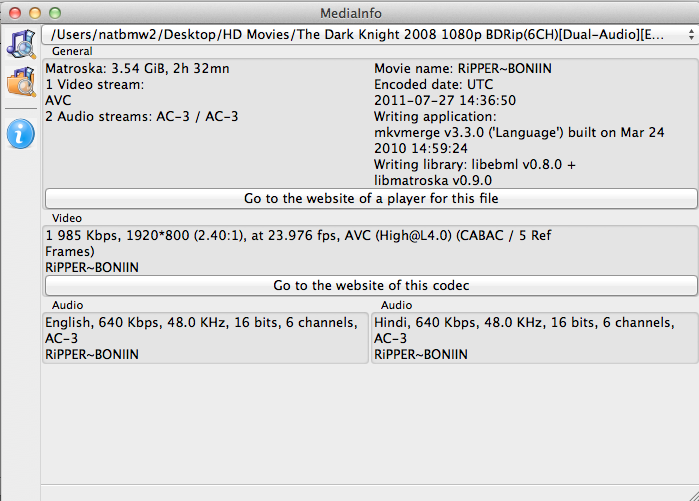
Task: Click 'Go to the website of this codec'
Action: 371,285
